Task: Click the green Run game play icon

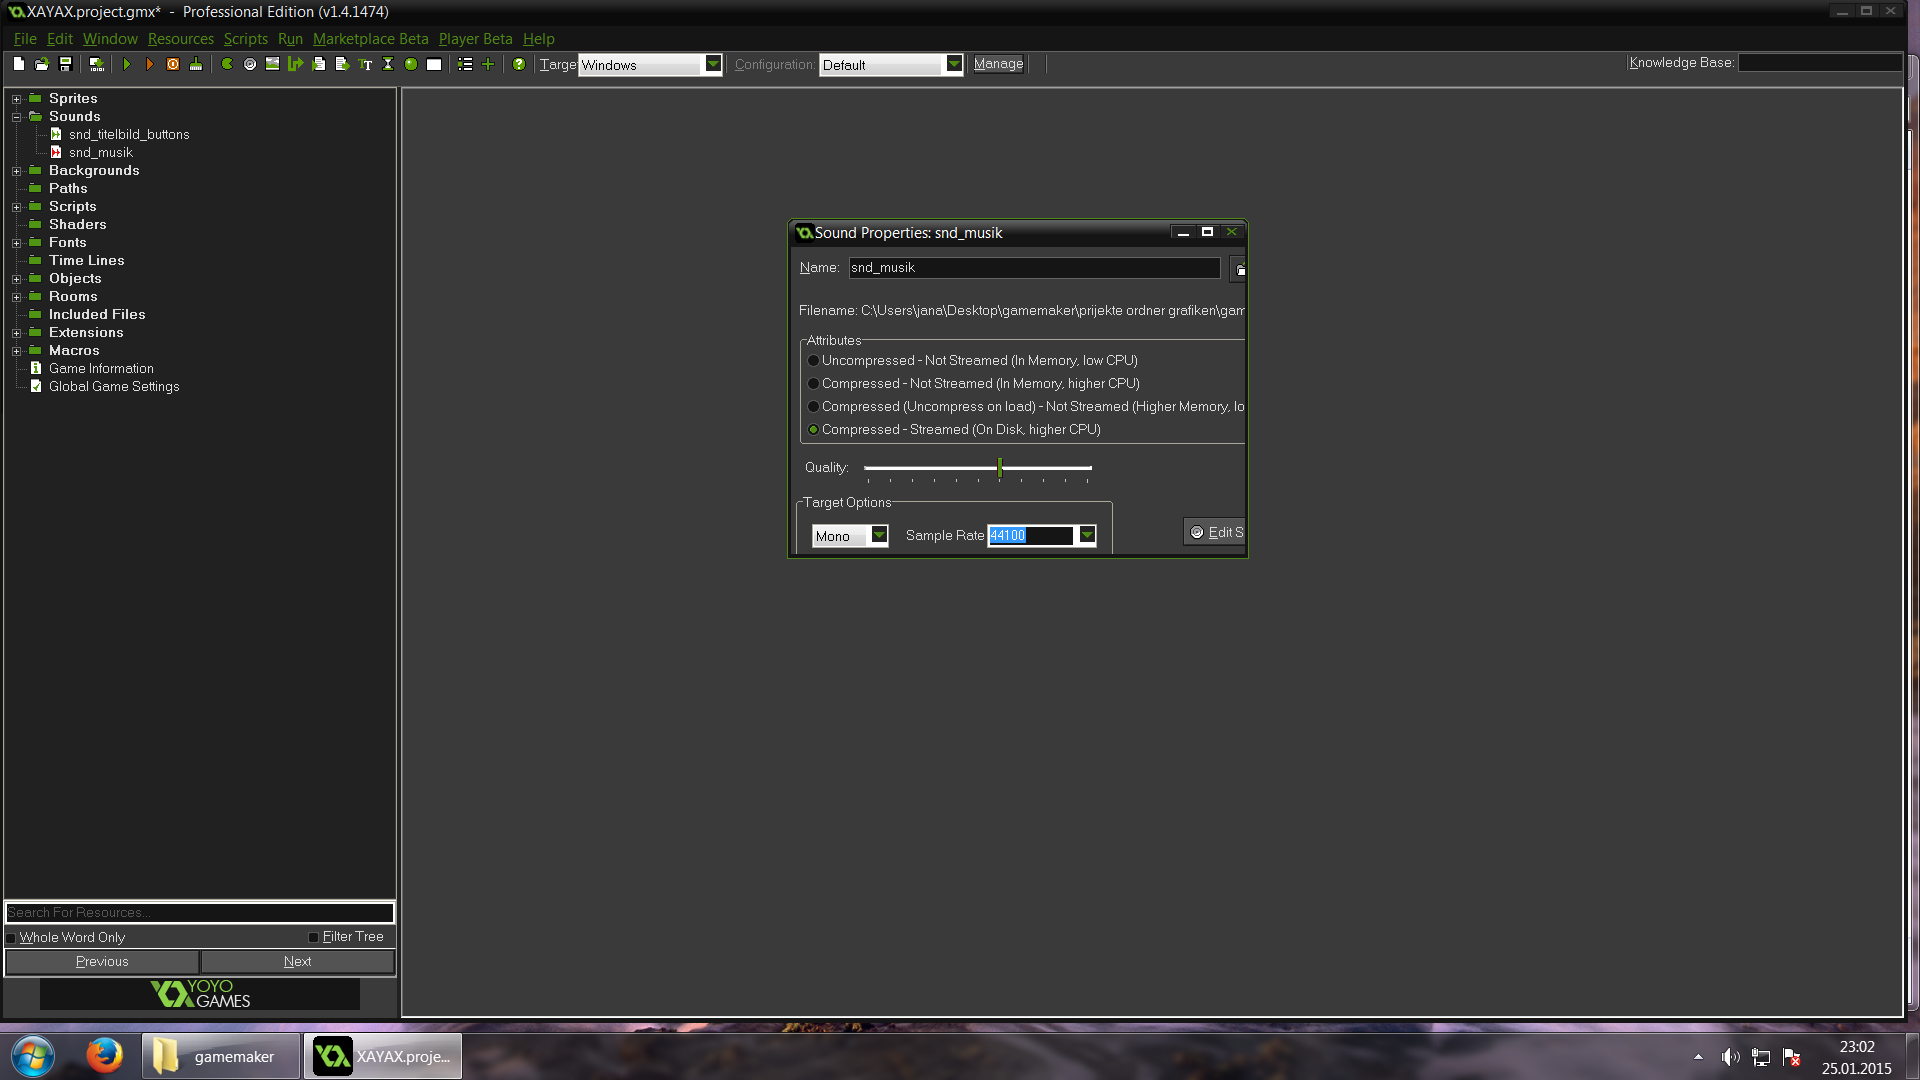Action: click(x=127, y=64)
